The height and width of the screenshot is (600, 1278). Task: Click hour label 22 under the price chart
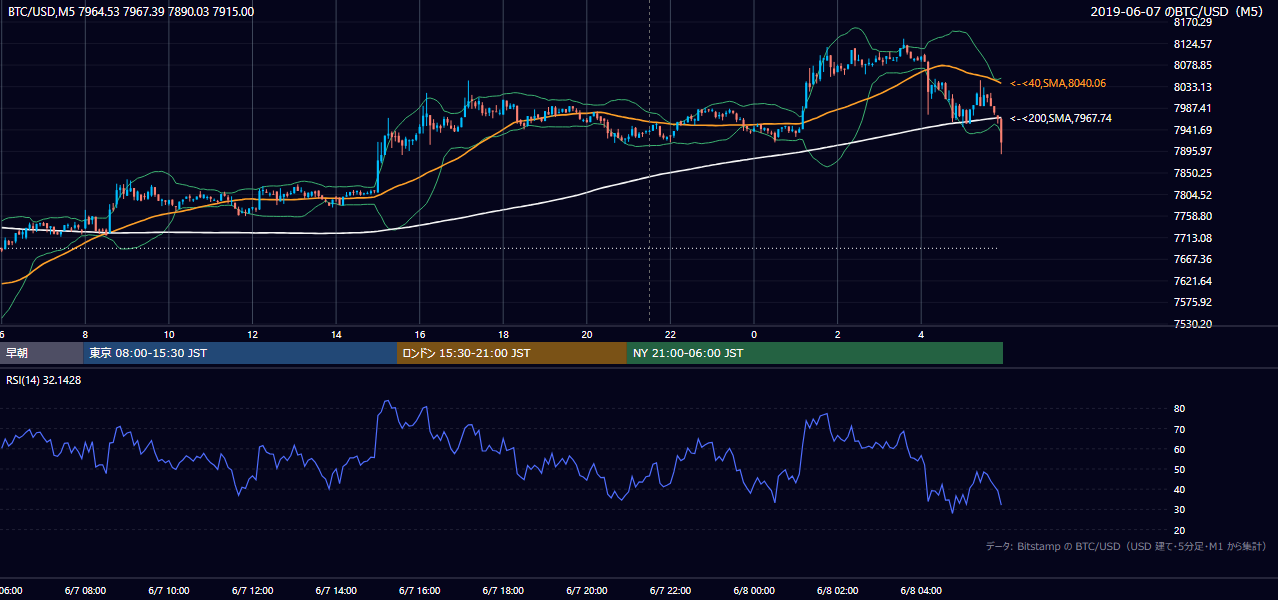click(x=671, y=334)
